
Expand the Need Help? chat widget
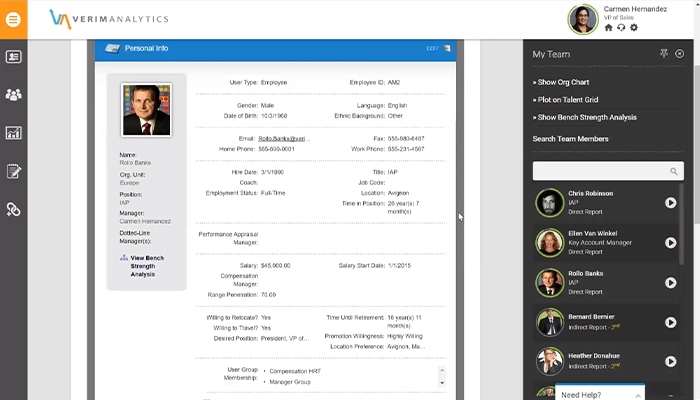pos(600,392)
